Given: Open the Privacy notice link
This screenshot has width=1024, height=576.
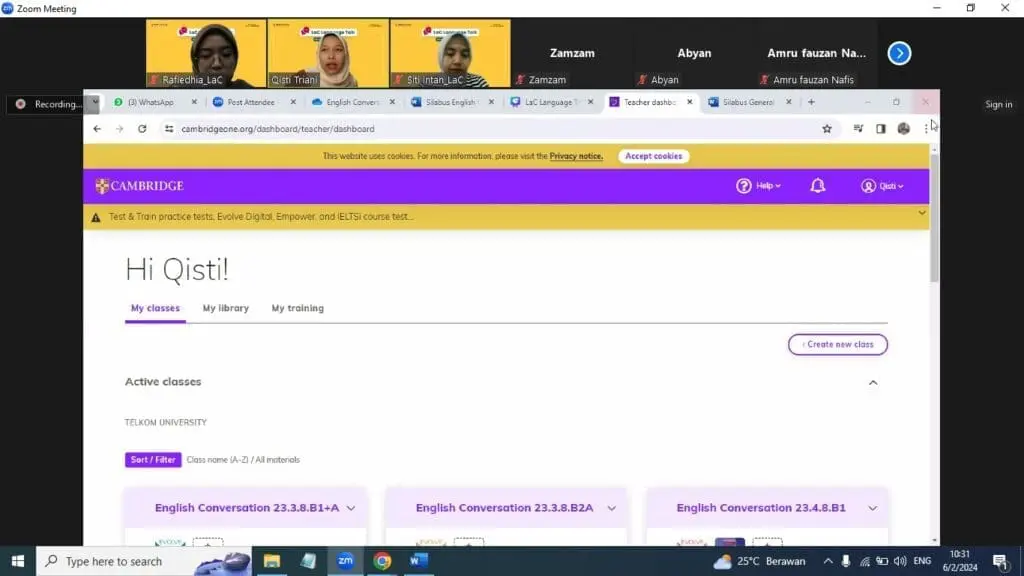Looking at the screenshot, I should 576,156.
